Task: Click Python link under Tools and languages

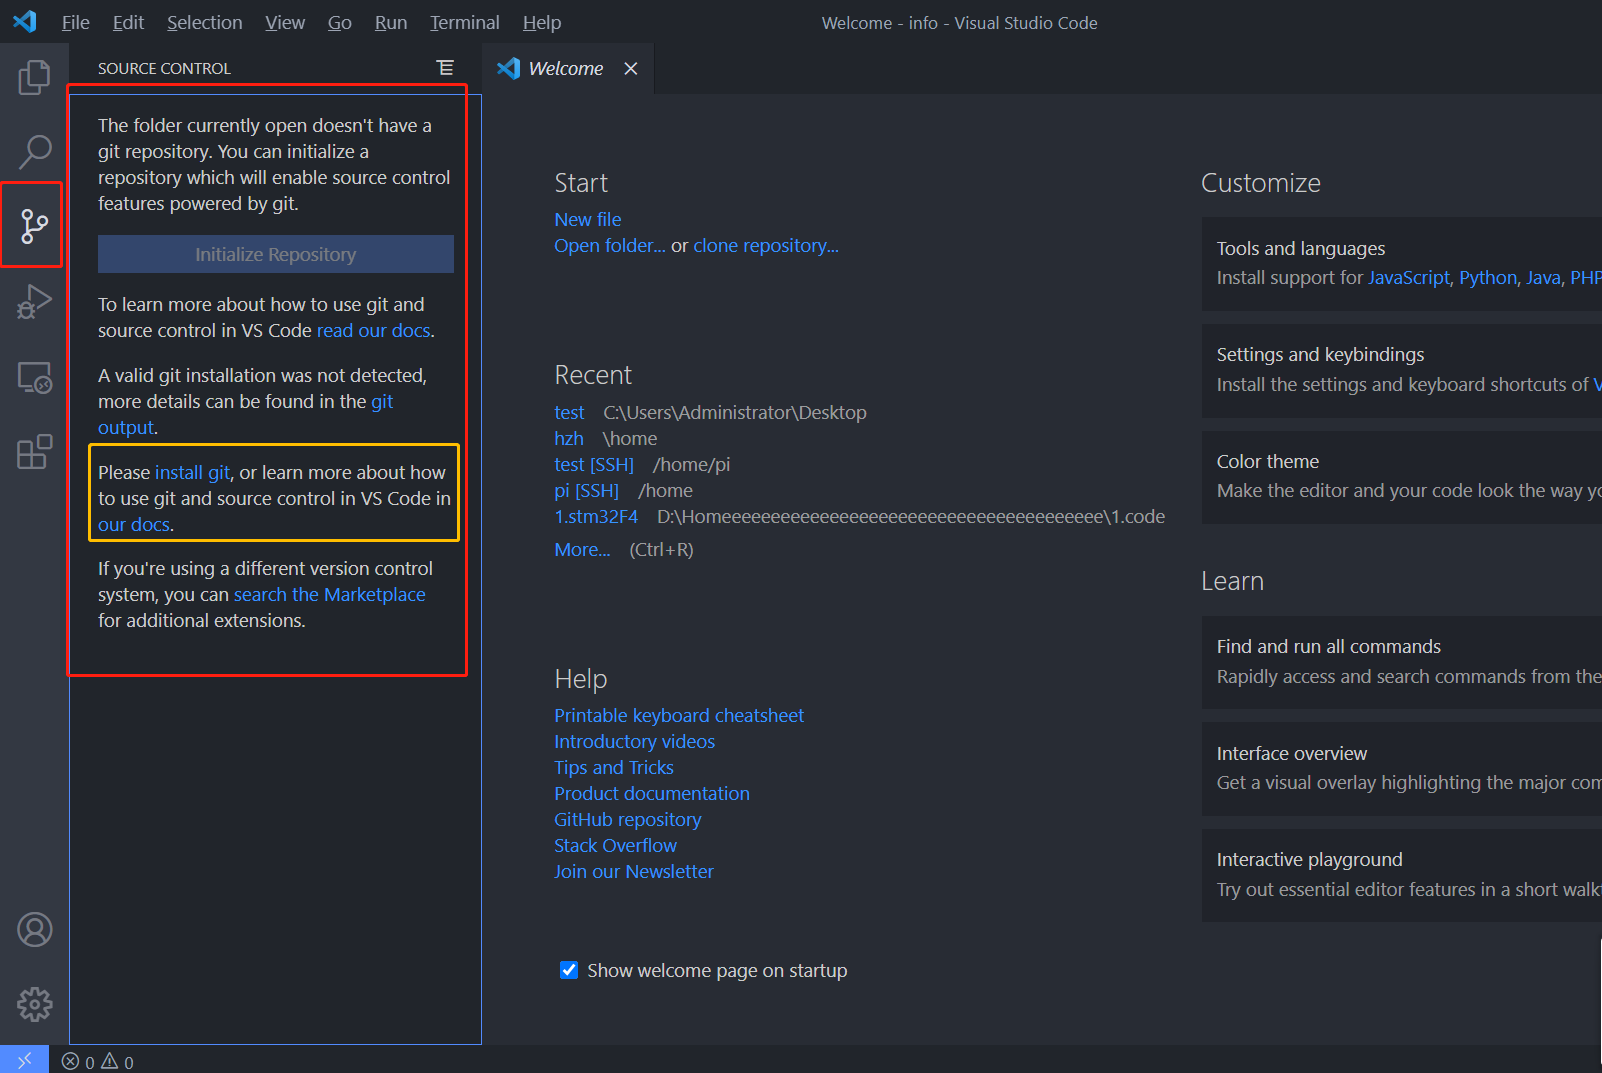Action: [x=1488, y=277]
